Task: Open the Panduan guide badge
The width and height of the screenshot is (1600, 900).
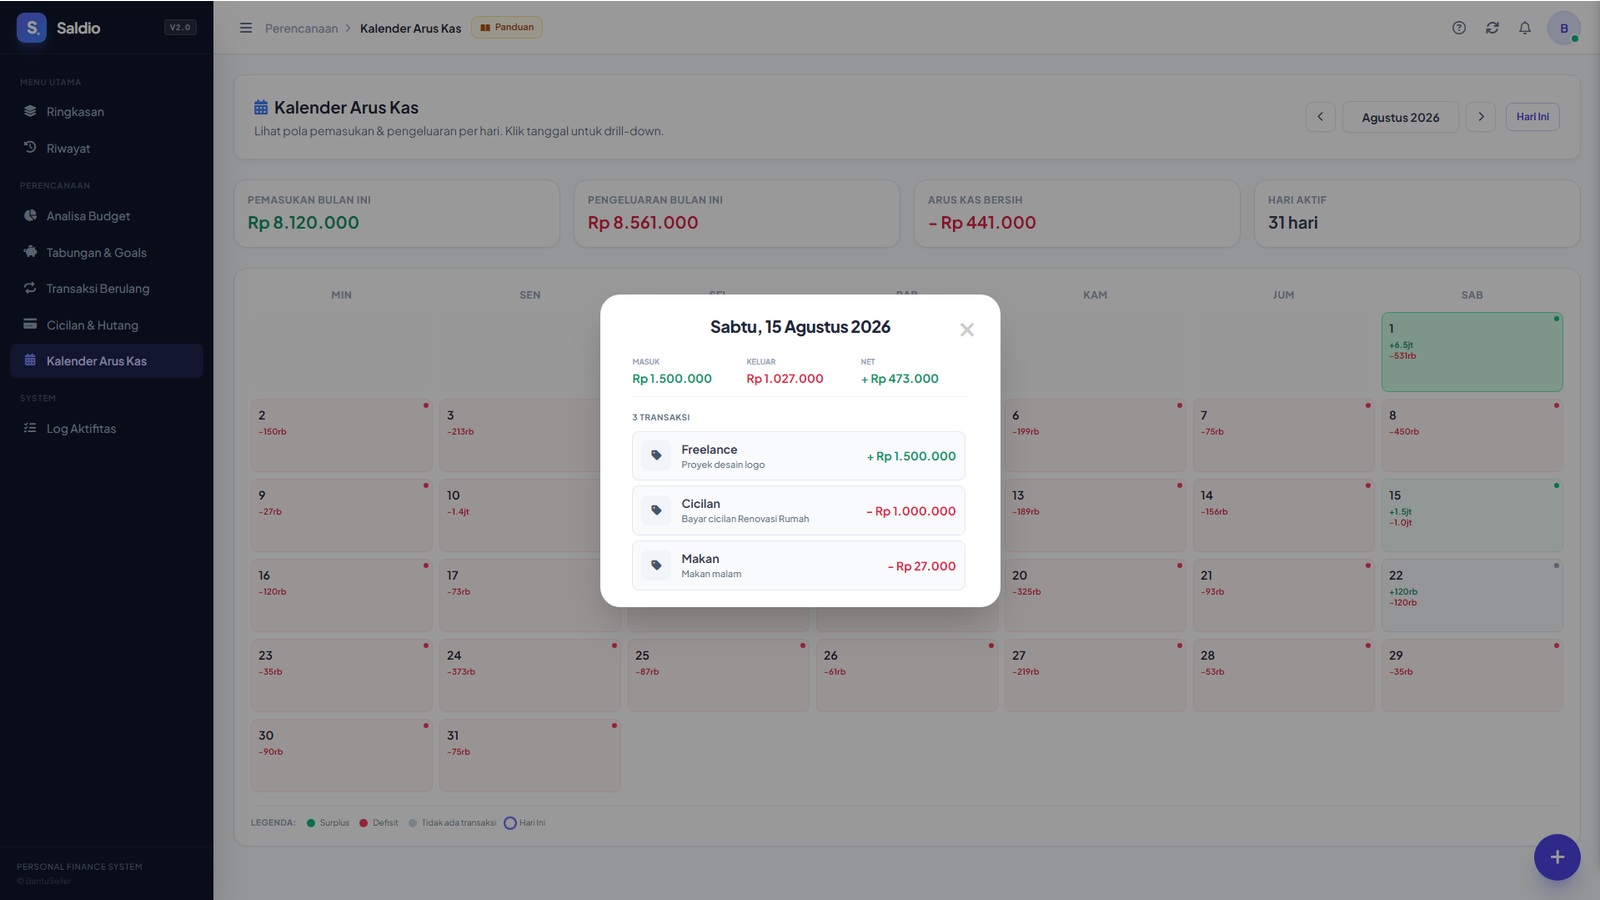Action: point(507,27)
